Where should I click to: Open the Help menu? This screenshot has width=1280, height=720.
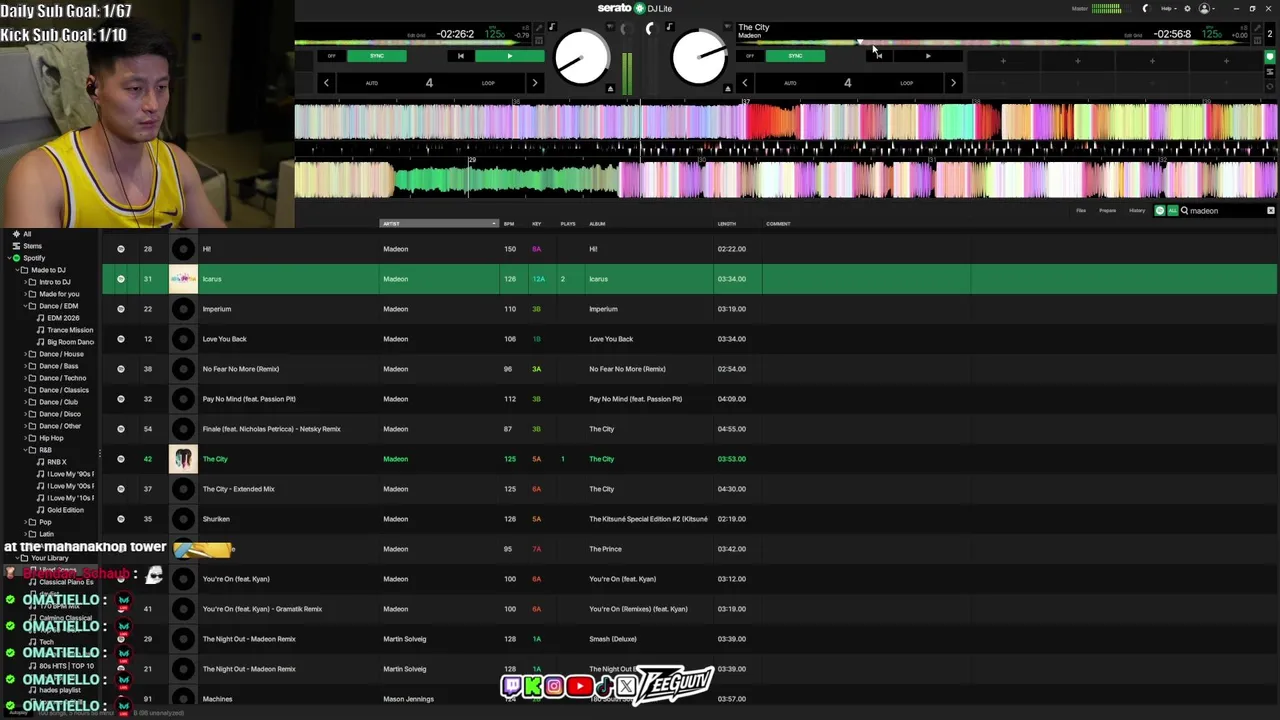pos(1167,8)
